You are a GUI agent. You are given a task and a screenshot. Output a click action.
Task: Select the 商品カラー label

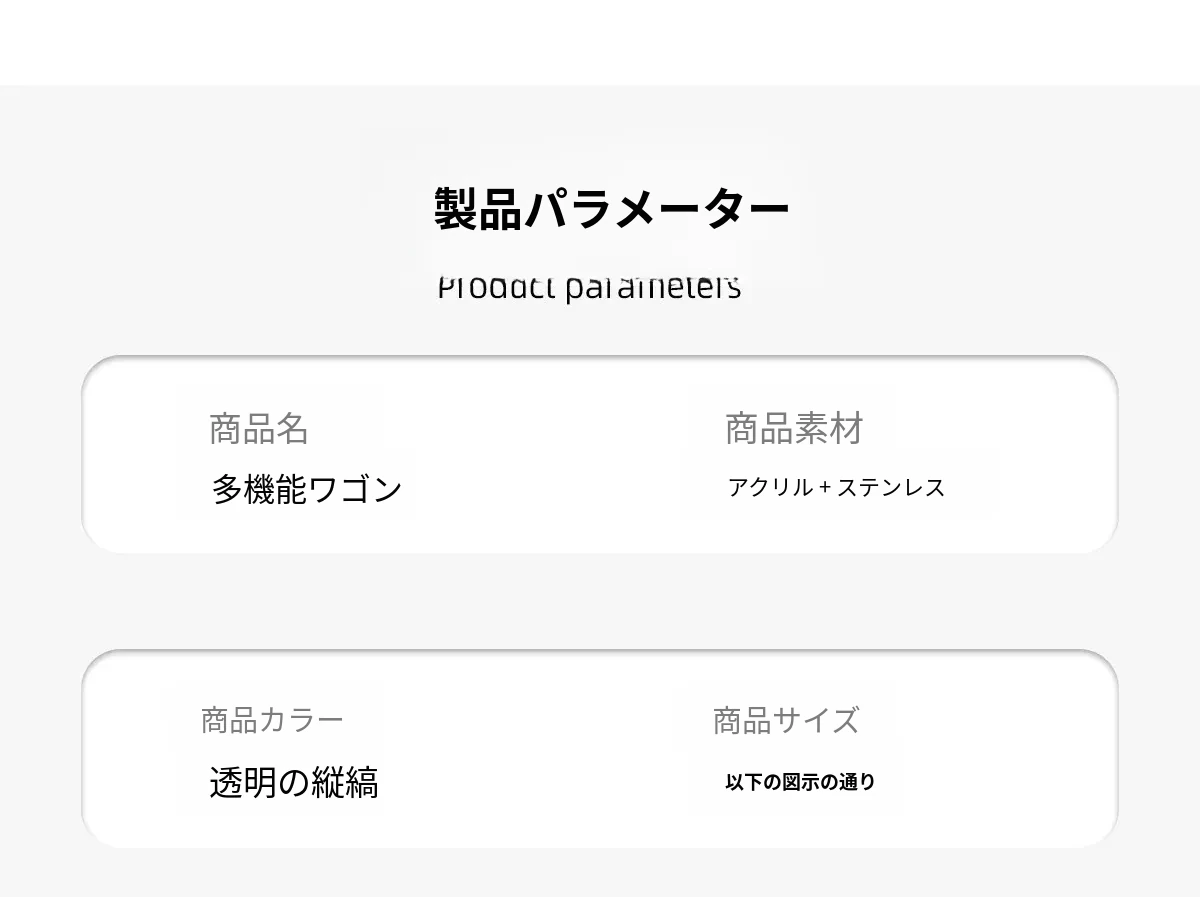(272, 720)
